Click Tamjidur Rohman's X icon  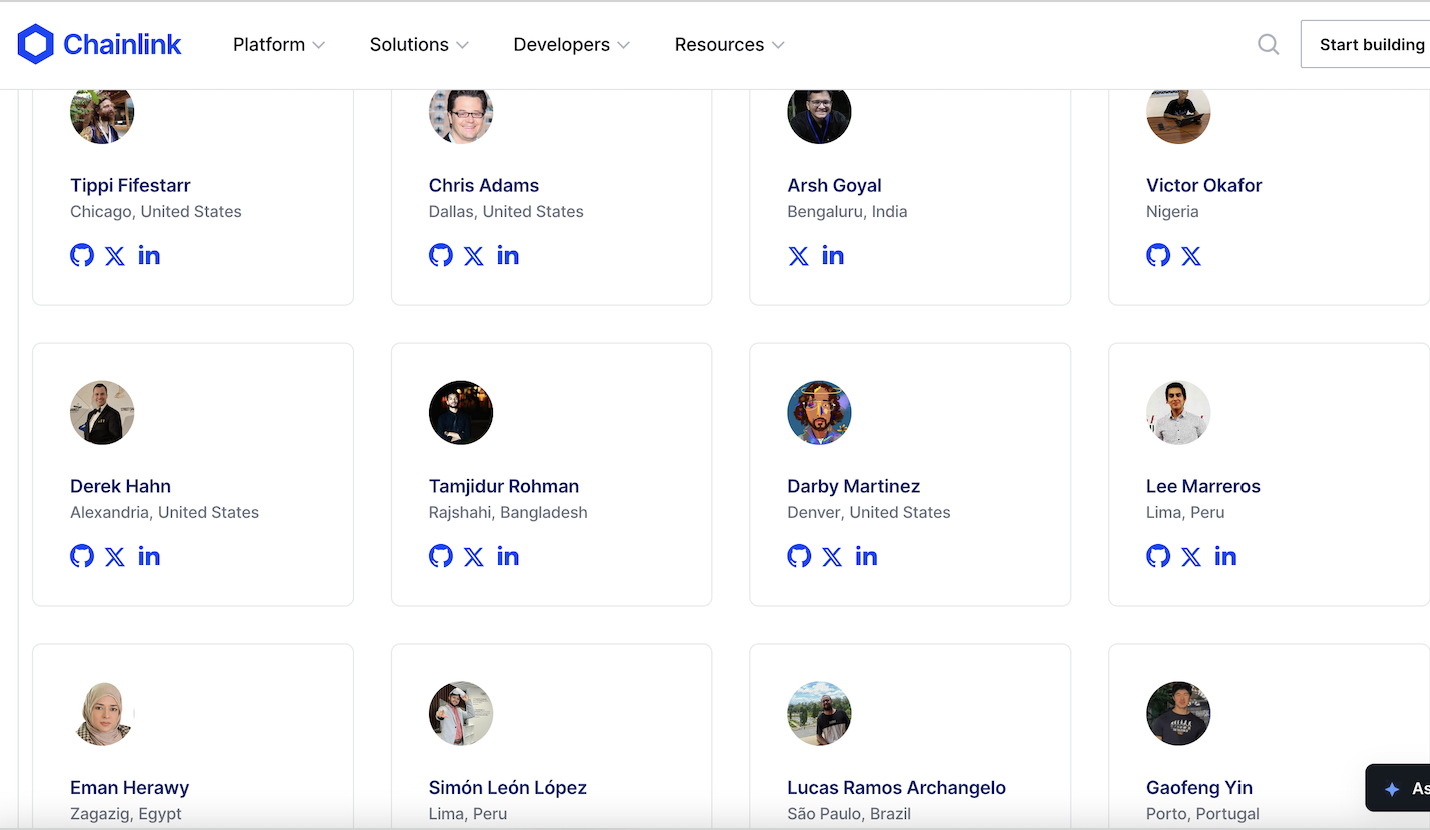point(474,557)
